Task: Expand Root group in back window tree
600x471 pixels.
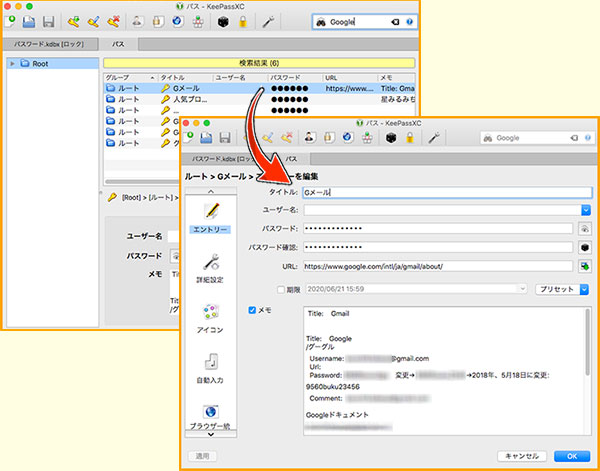Action: click(x=12, y=64)
